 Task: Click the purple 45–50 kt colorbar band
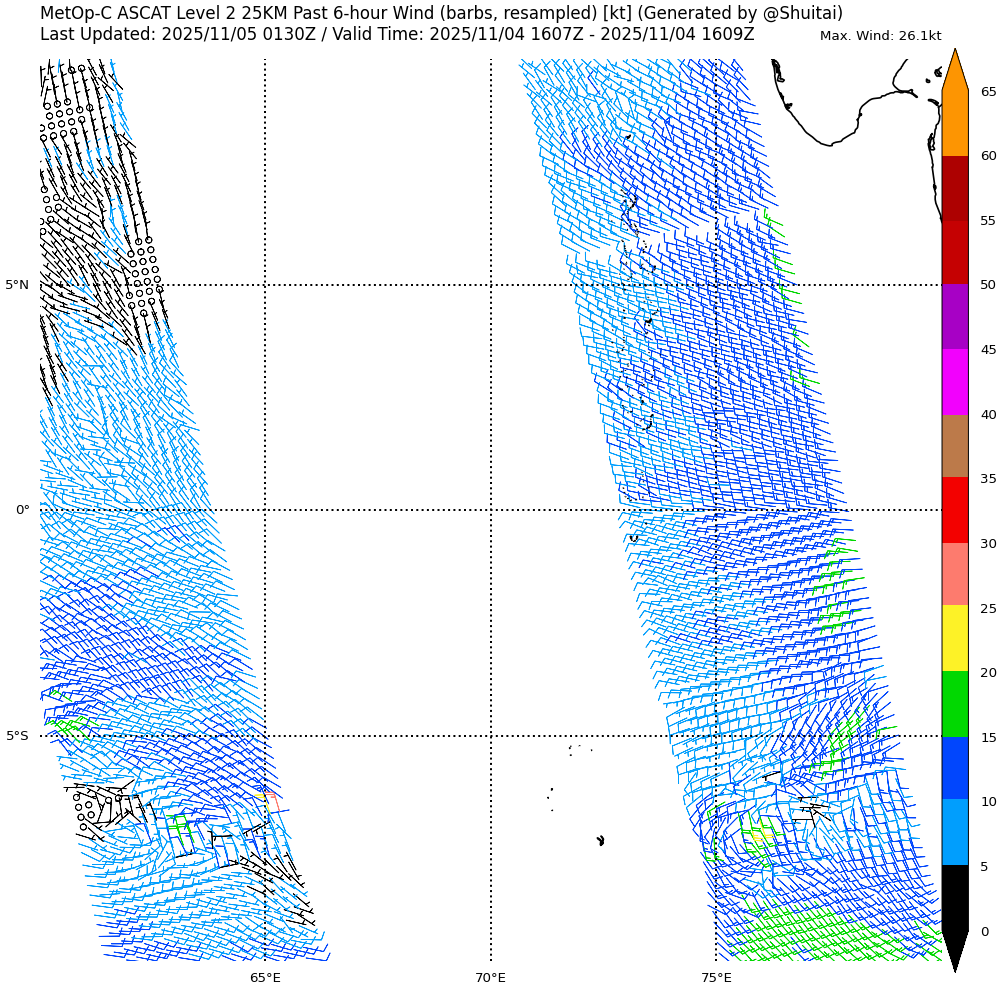click(x=954, y=316)
